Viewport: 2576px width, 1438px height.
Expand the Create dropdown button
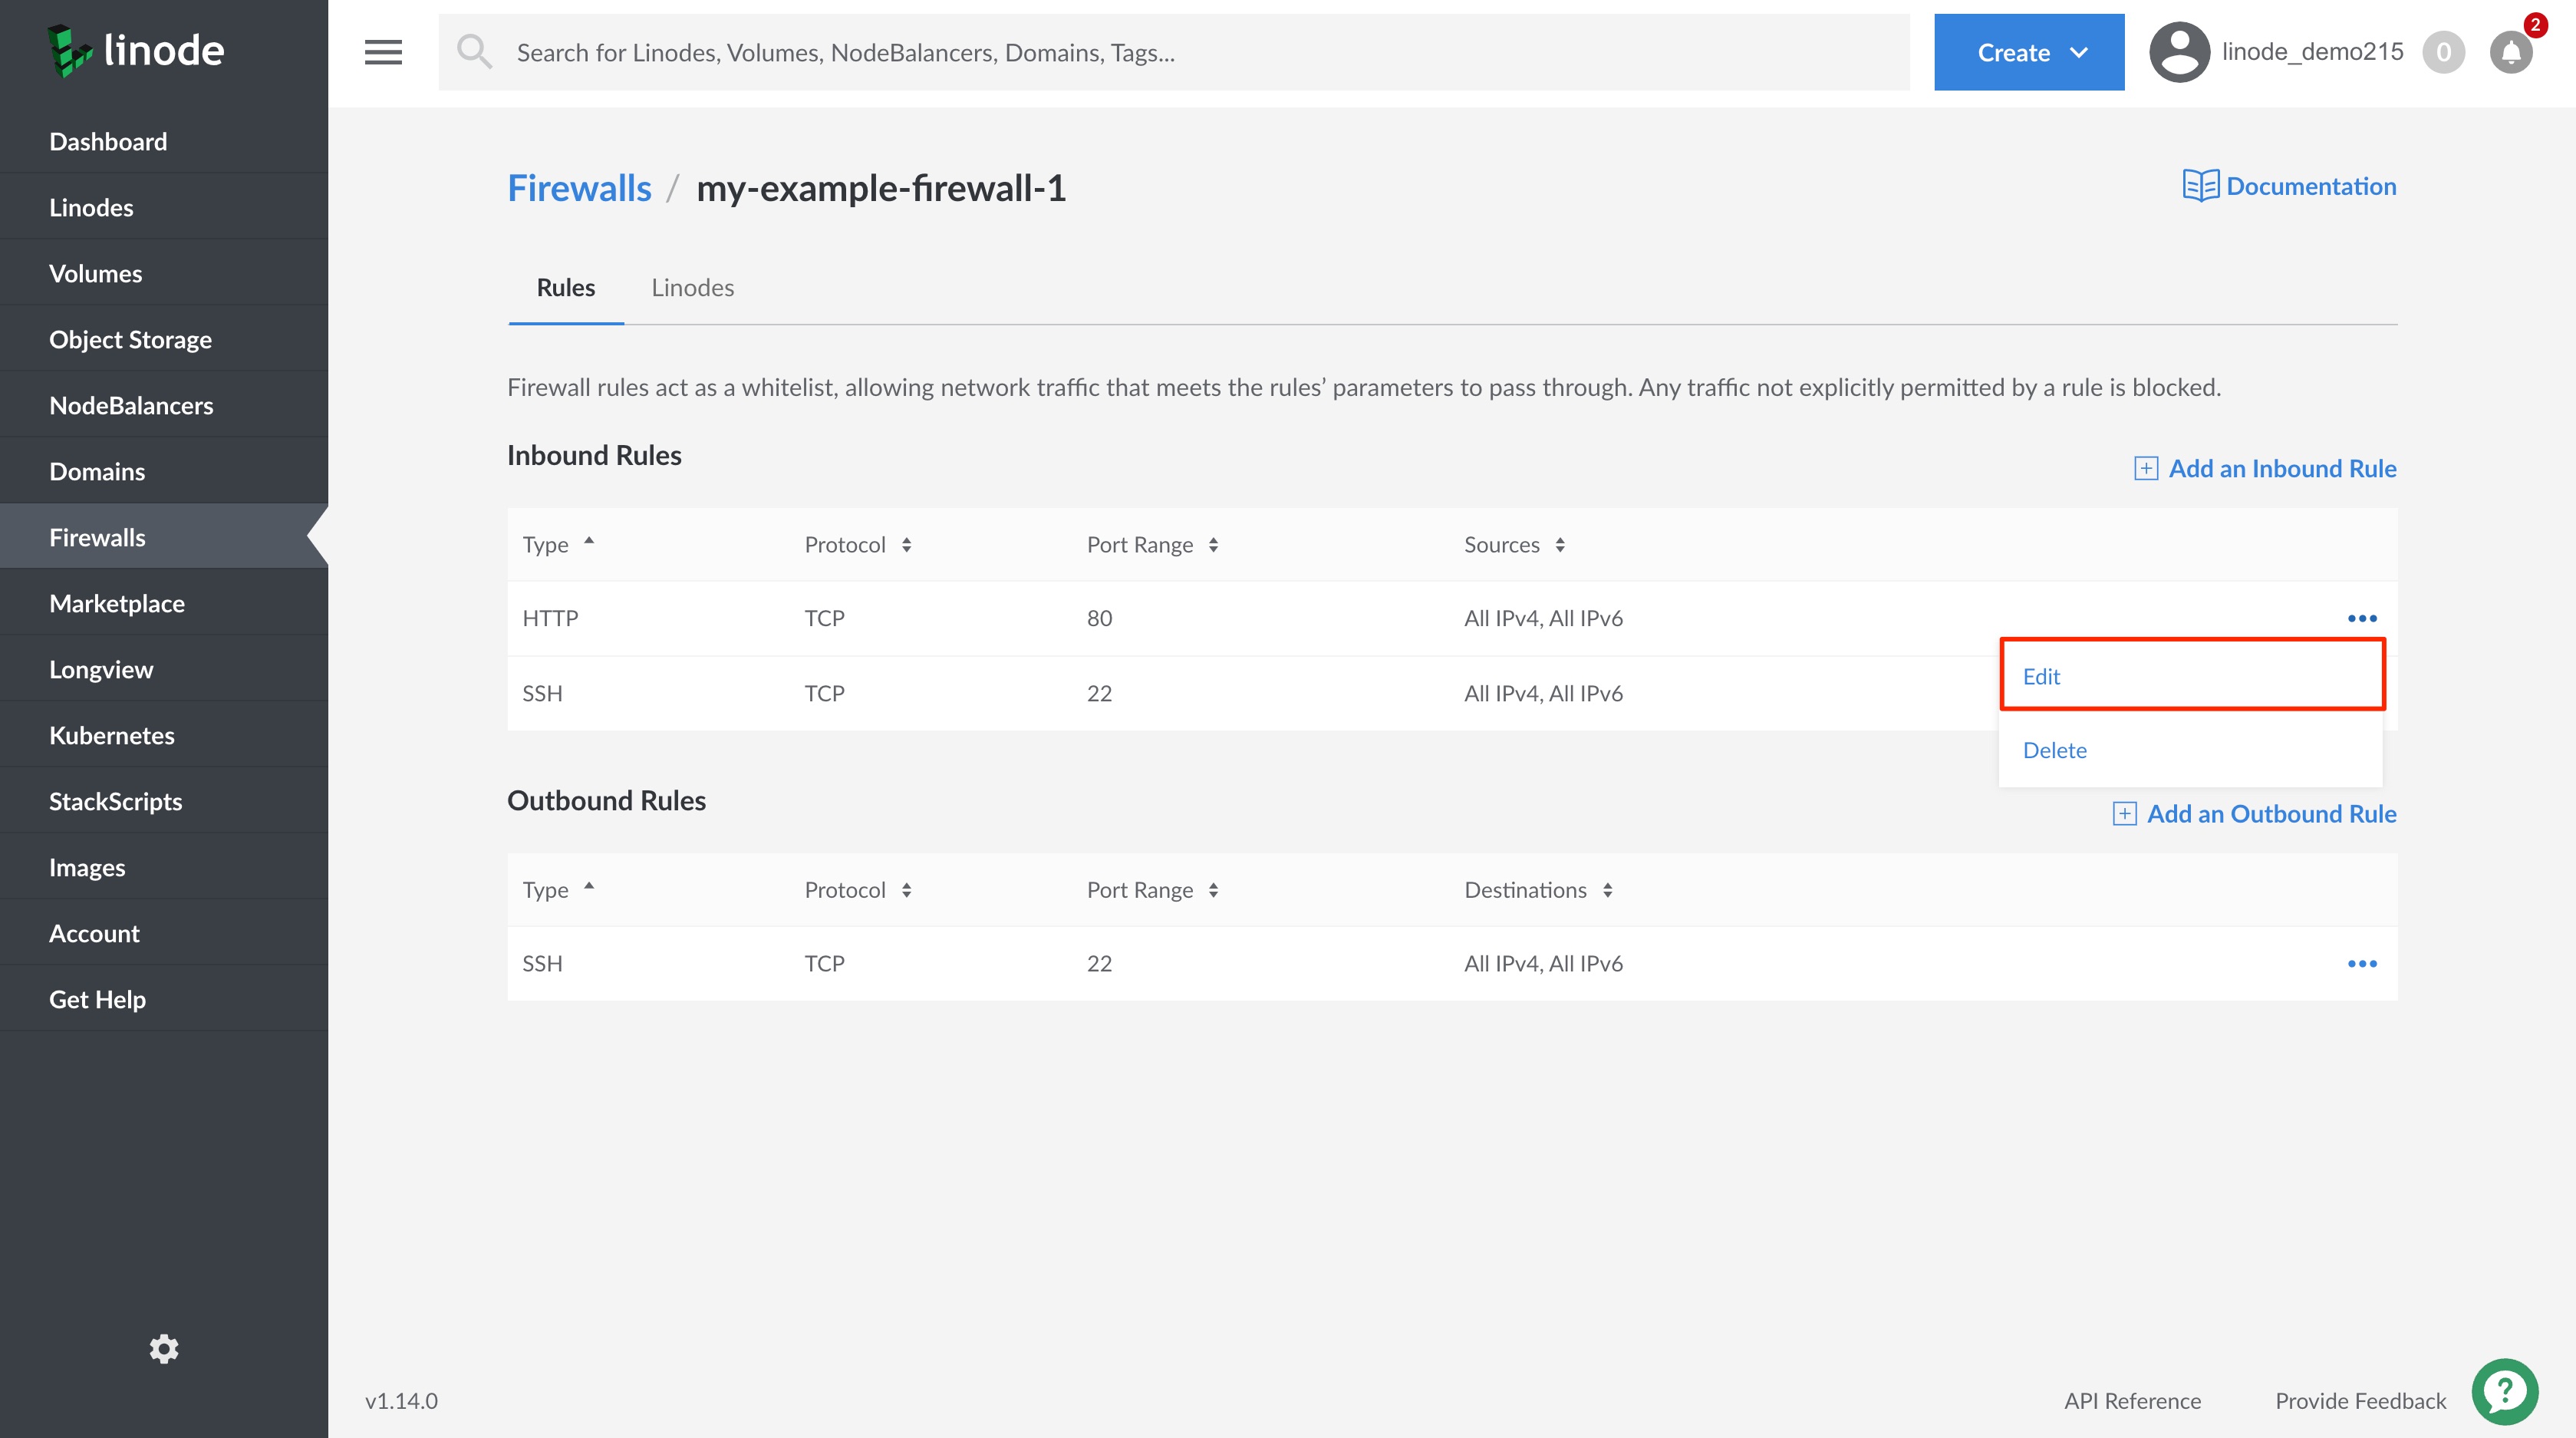coord(2029,52)
